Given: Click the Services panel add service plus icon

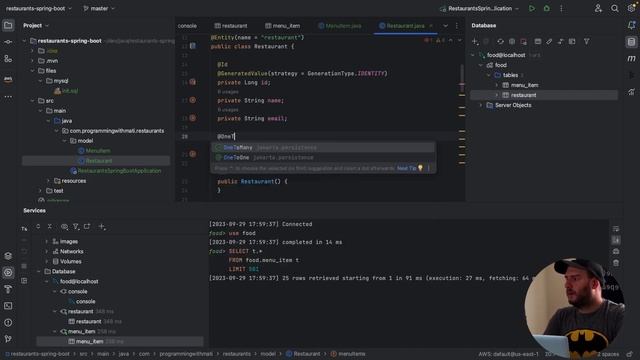Looking at the screenshot, I should coord(102,227).
